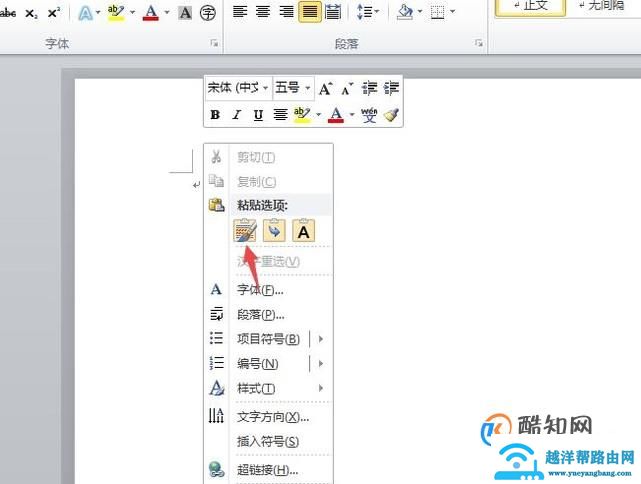Choose 插入符号(S) menu entry
The width and height of the screenshot is (641, 484).
tap(268, 441)
